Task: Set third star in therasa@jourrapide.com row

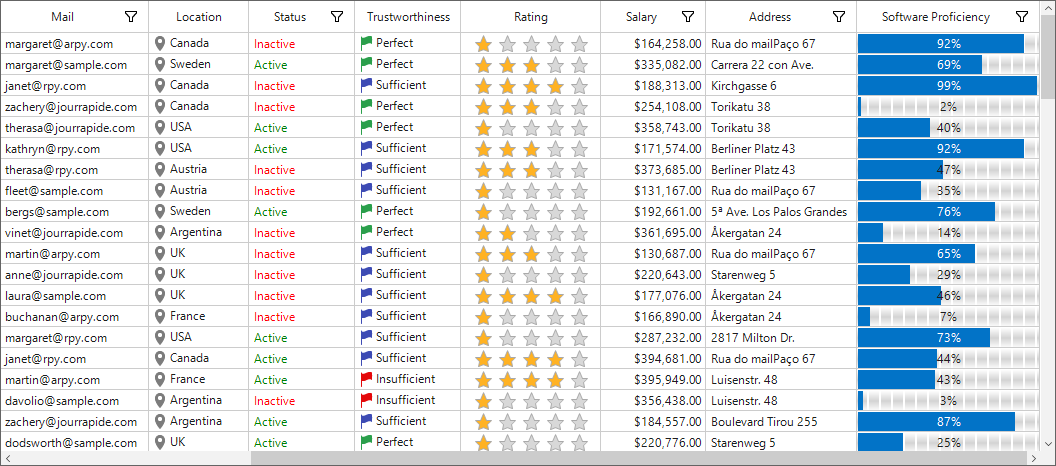Action: (x=531, y=128)
